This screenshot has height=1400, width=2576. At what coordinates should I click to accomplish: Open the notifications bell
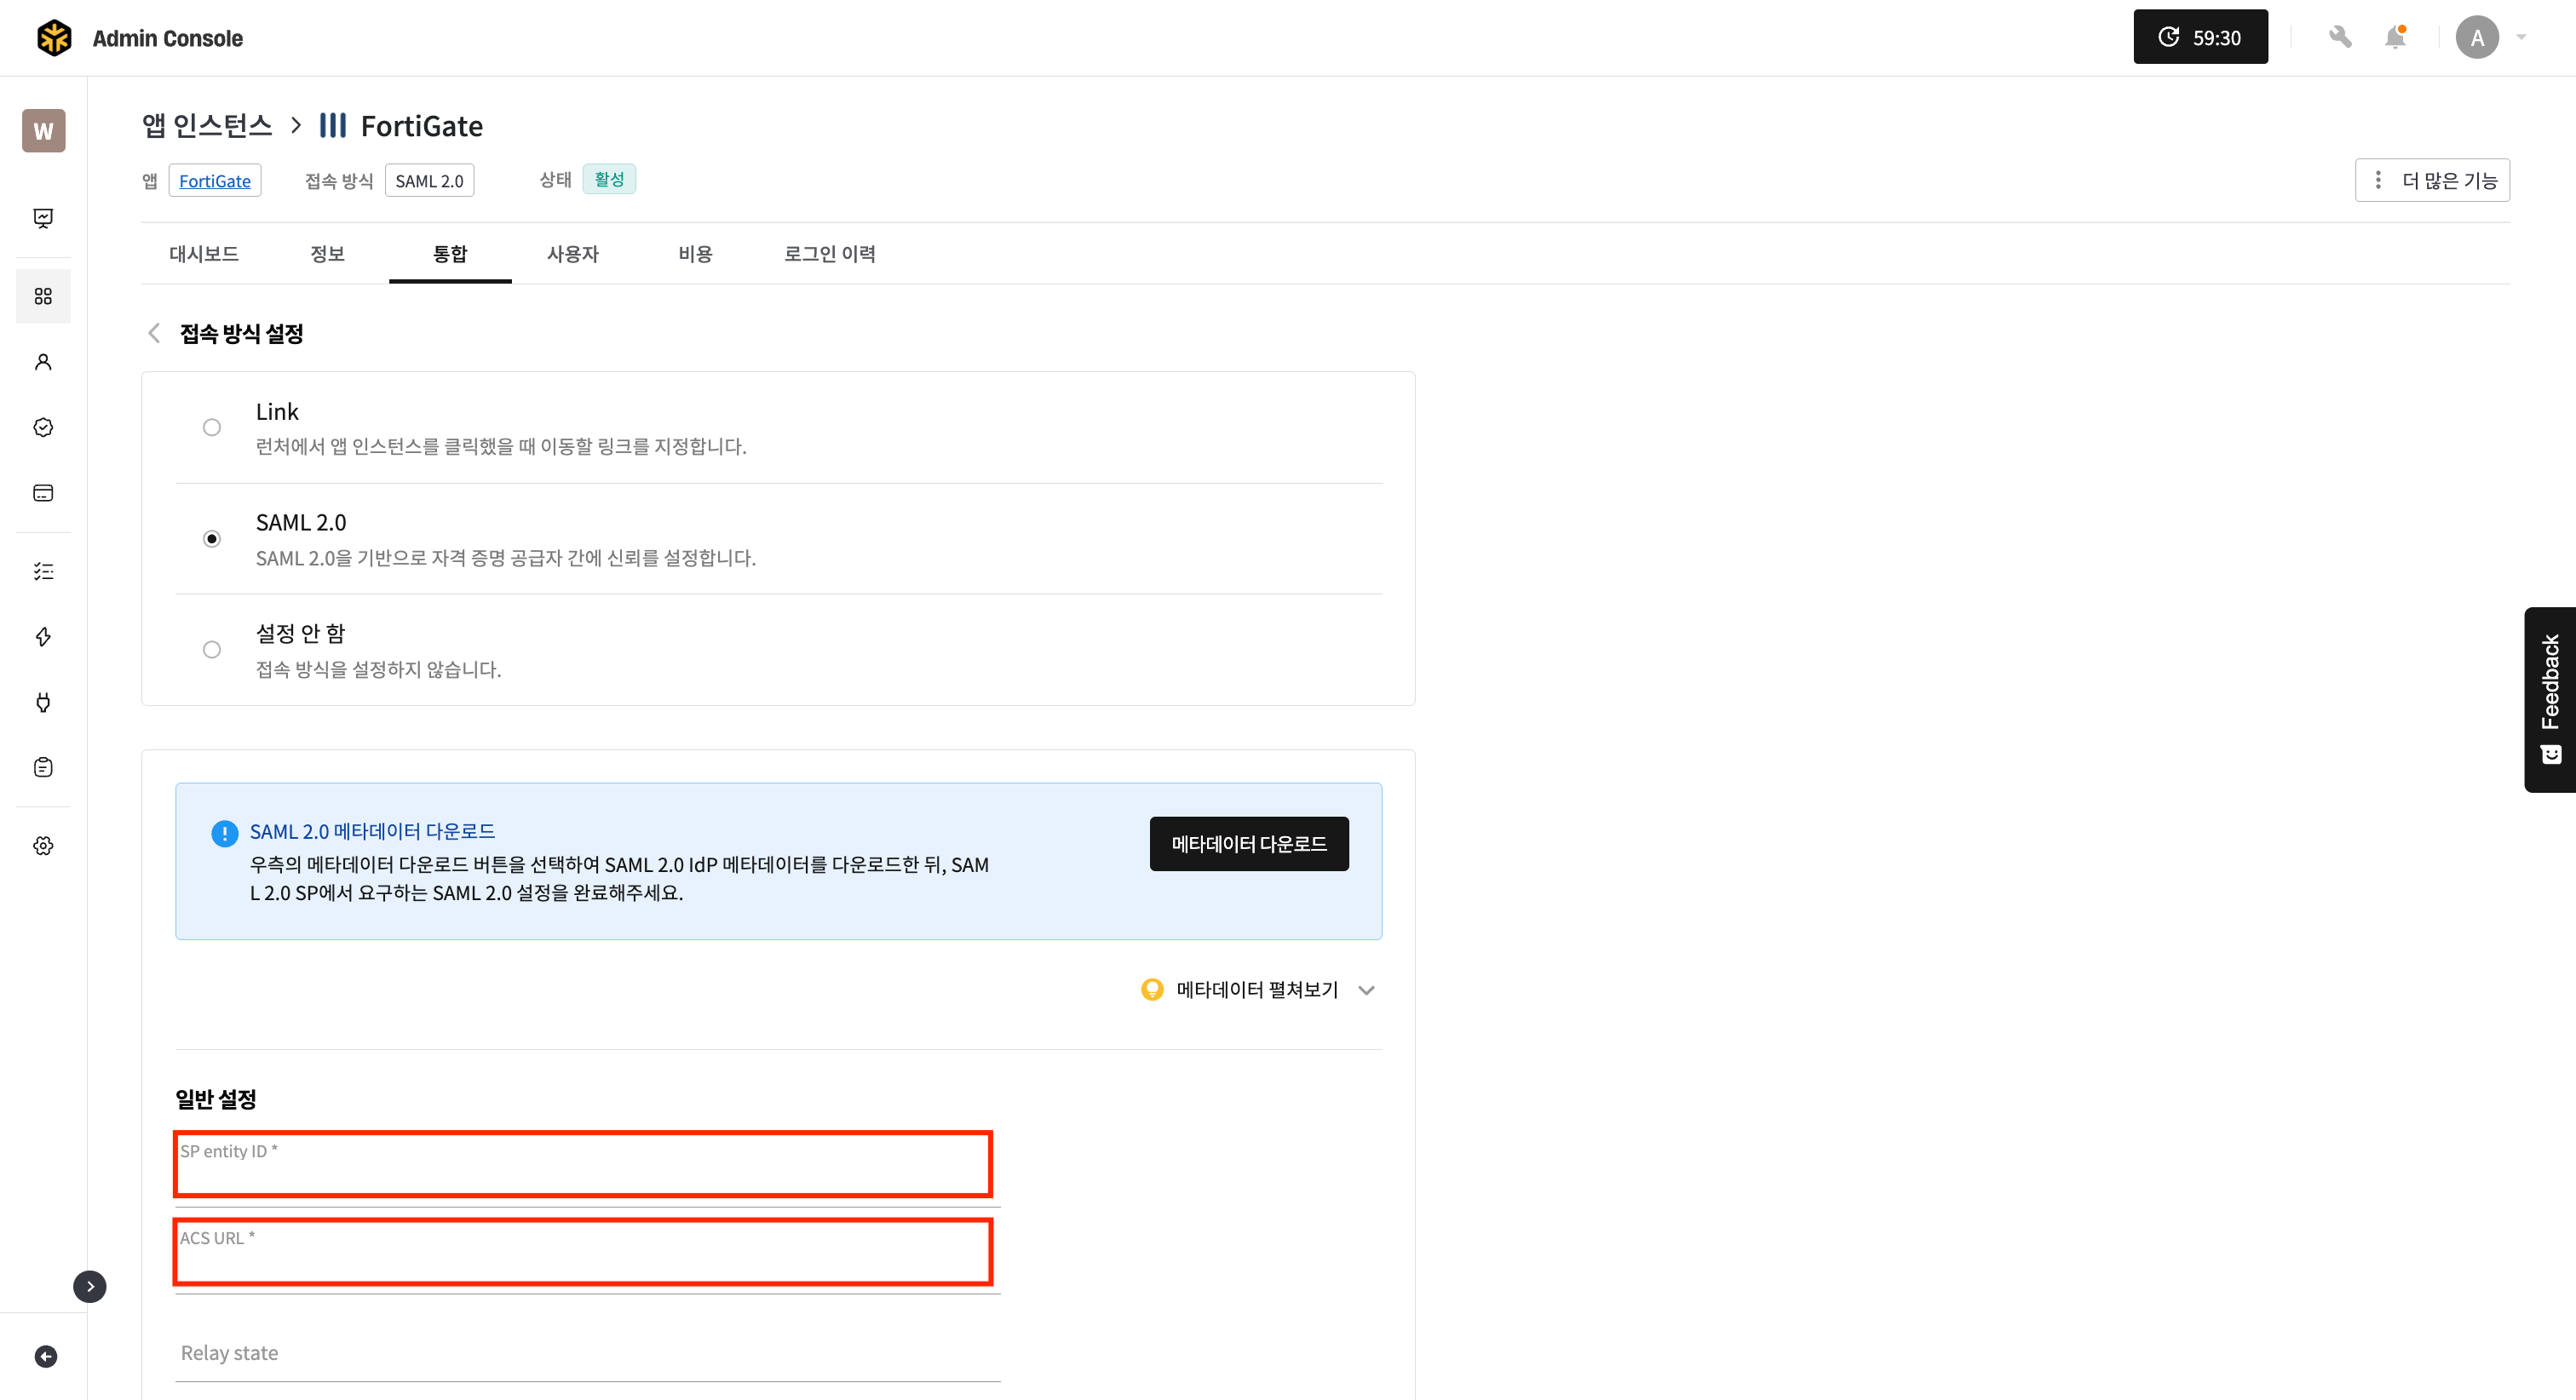click(2395, 38)
